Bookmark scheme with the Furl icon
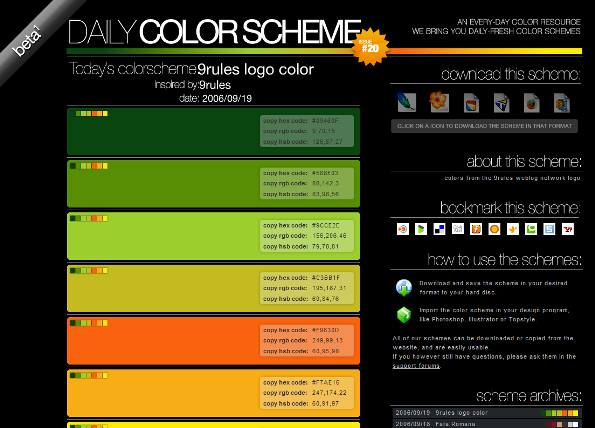 tap(476, 229)
